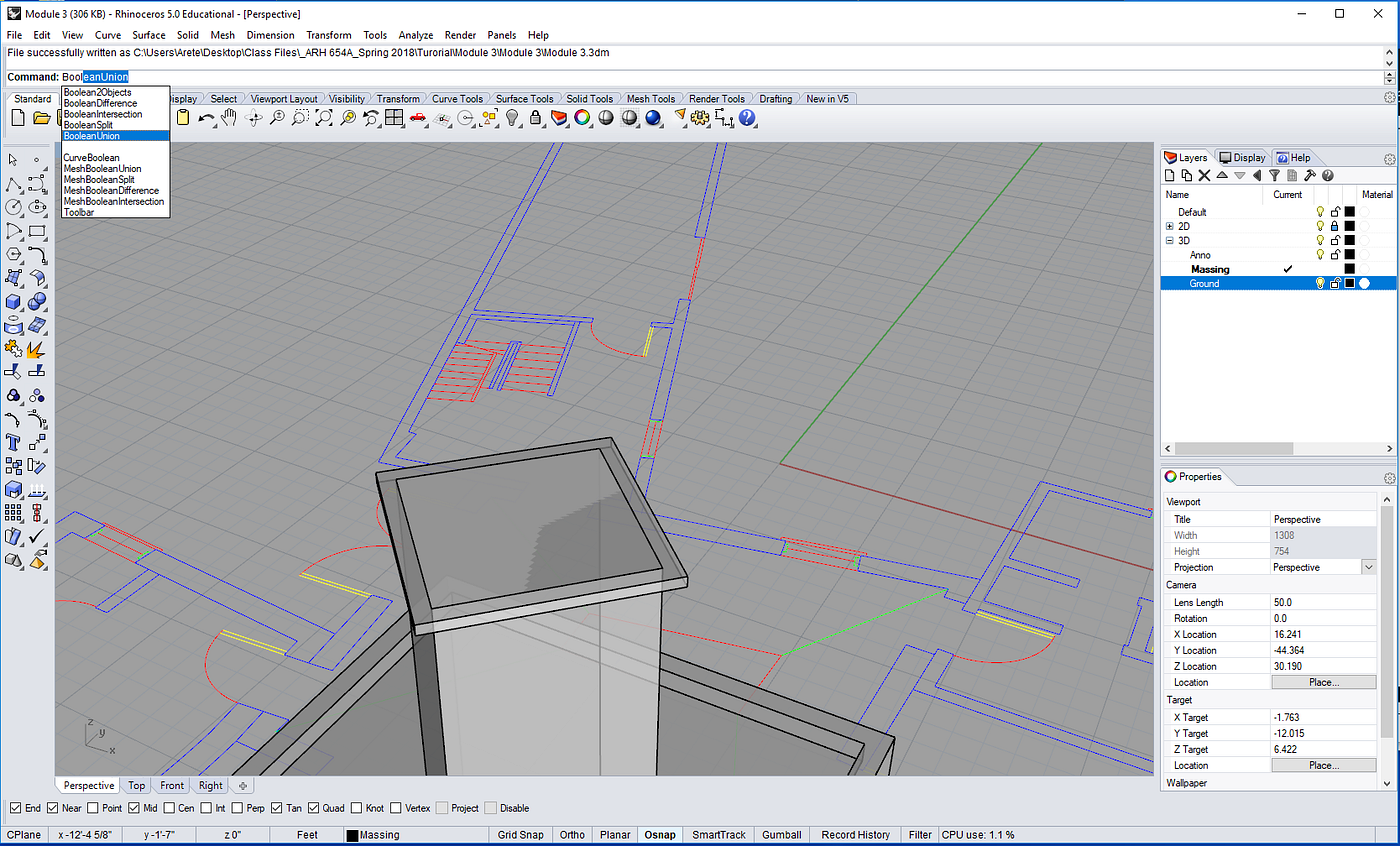
Task: Select BooleanDifference from the autocomplete list
Action: pyautogui.click(x=100, y=103)
